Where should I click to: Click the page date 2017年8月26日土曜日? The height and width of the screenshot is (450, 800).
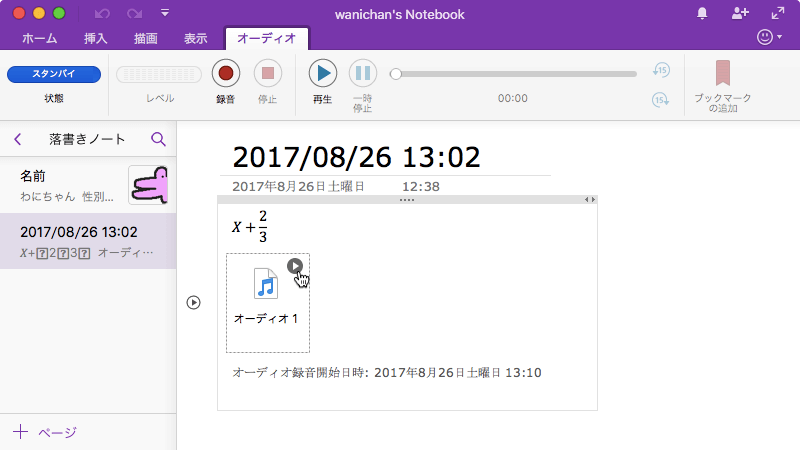click(x=298, y=187)
